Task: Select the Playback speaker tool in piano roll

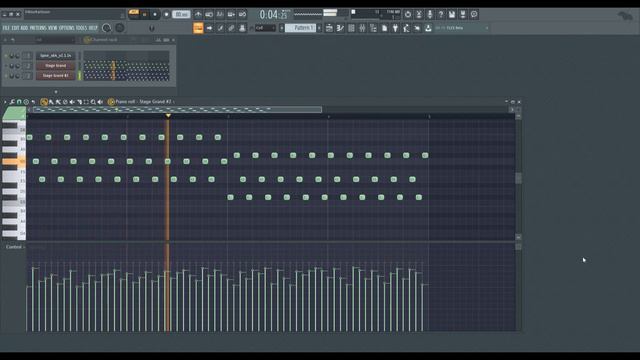Action: pos(100,102)
